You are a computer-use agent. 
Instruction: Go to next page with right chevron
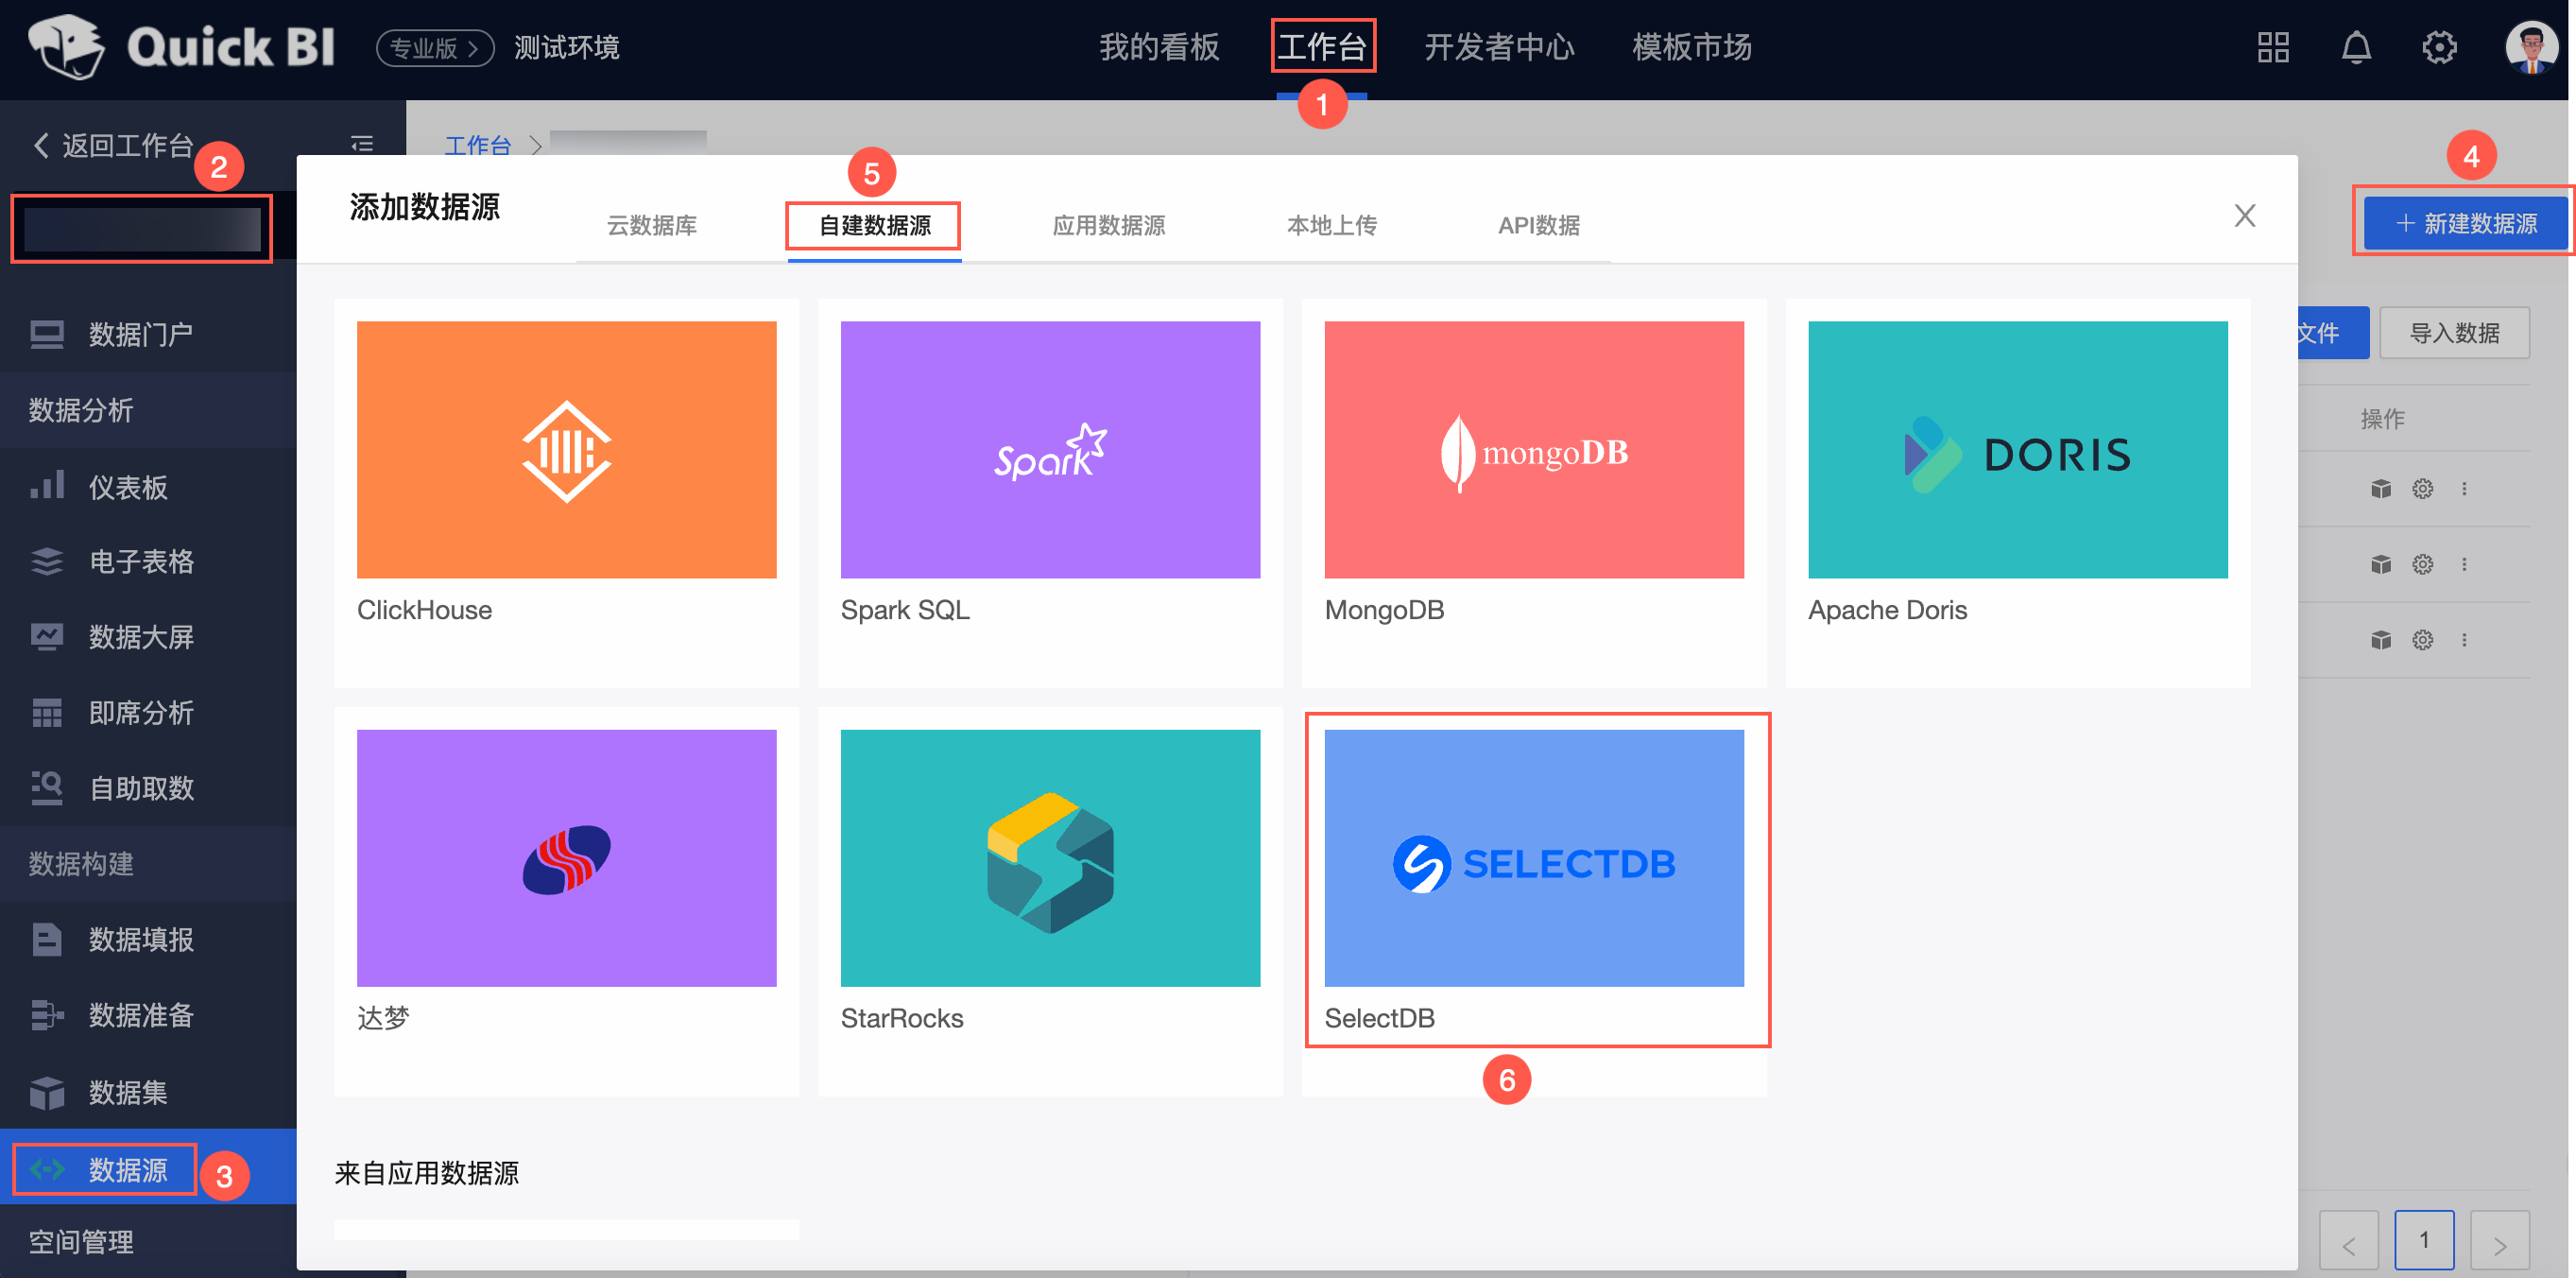[2504, 1240]
